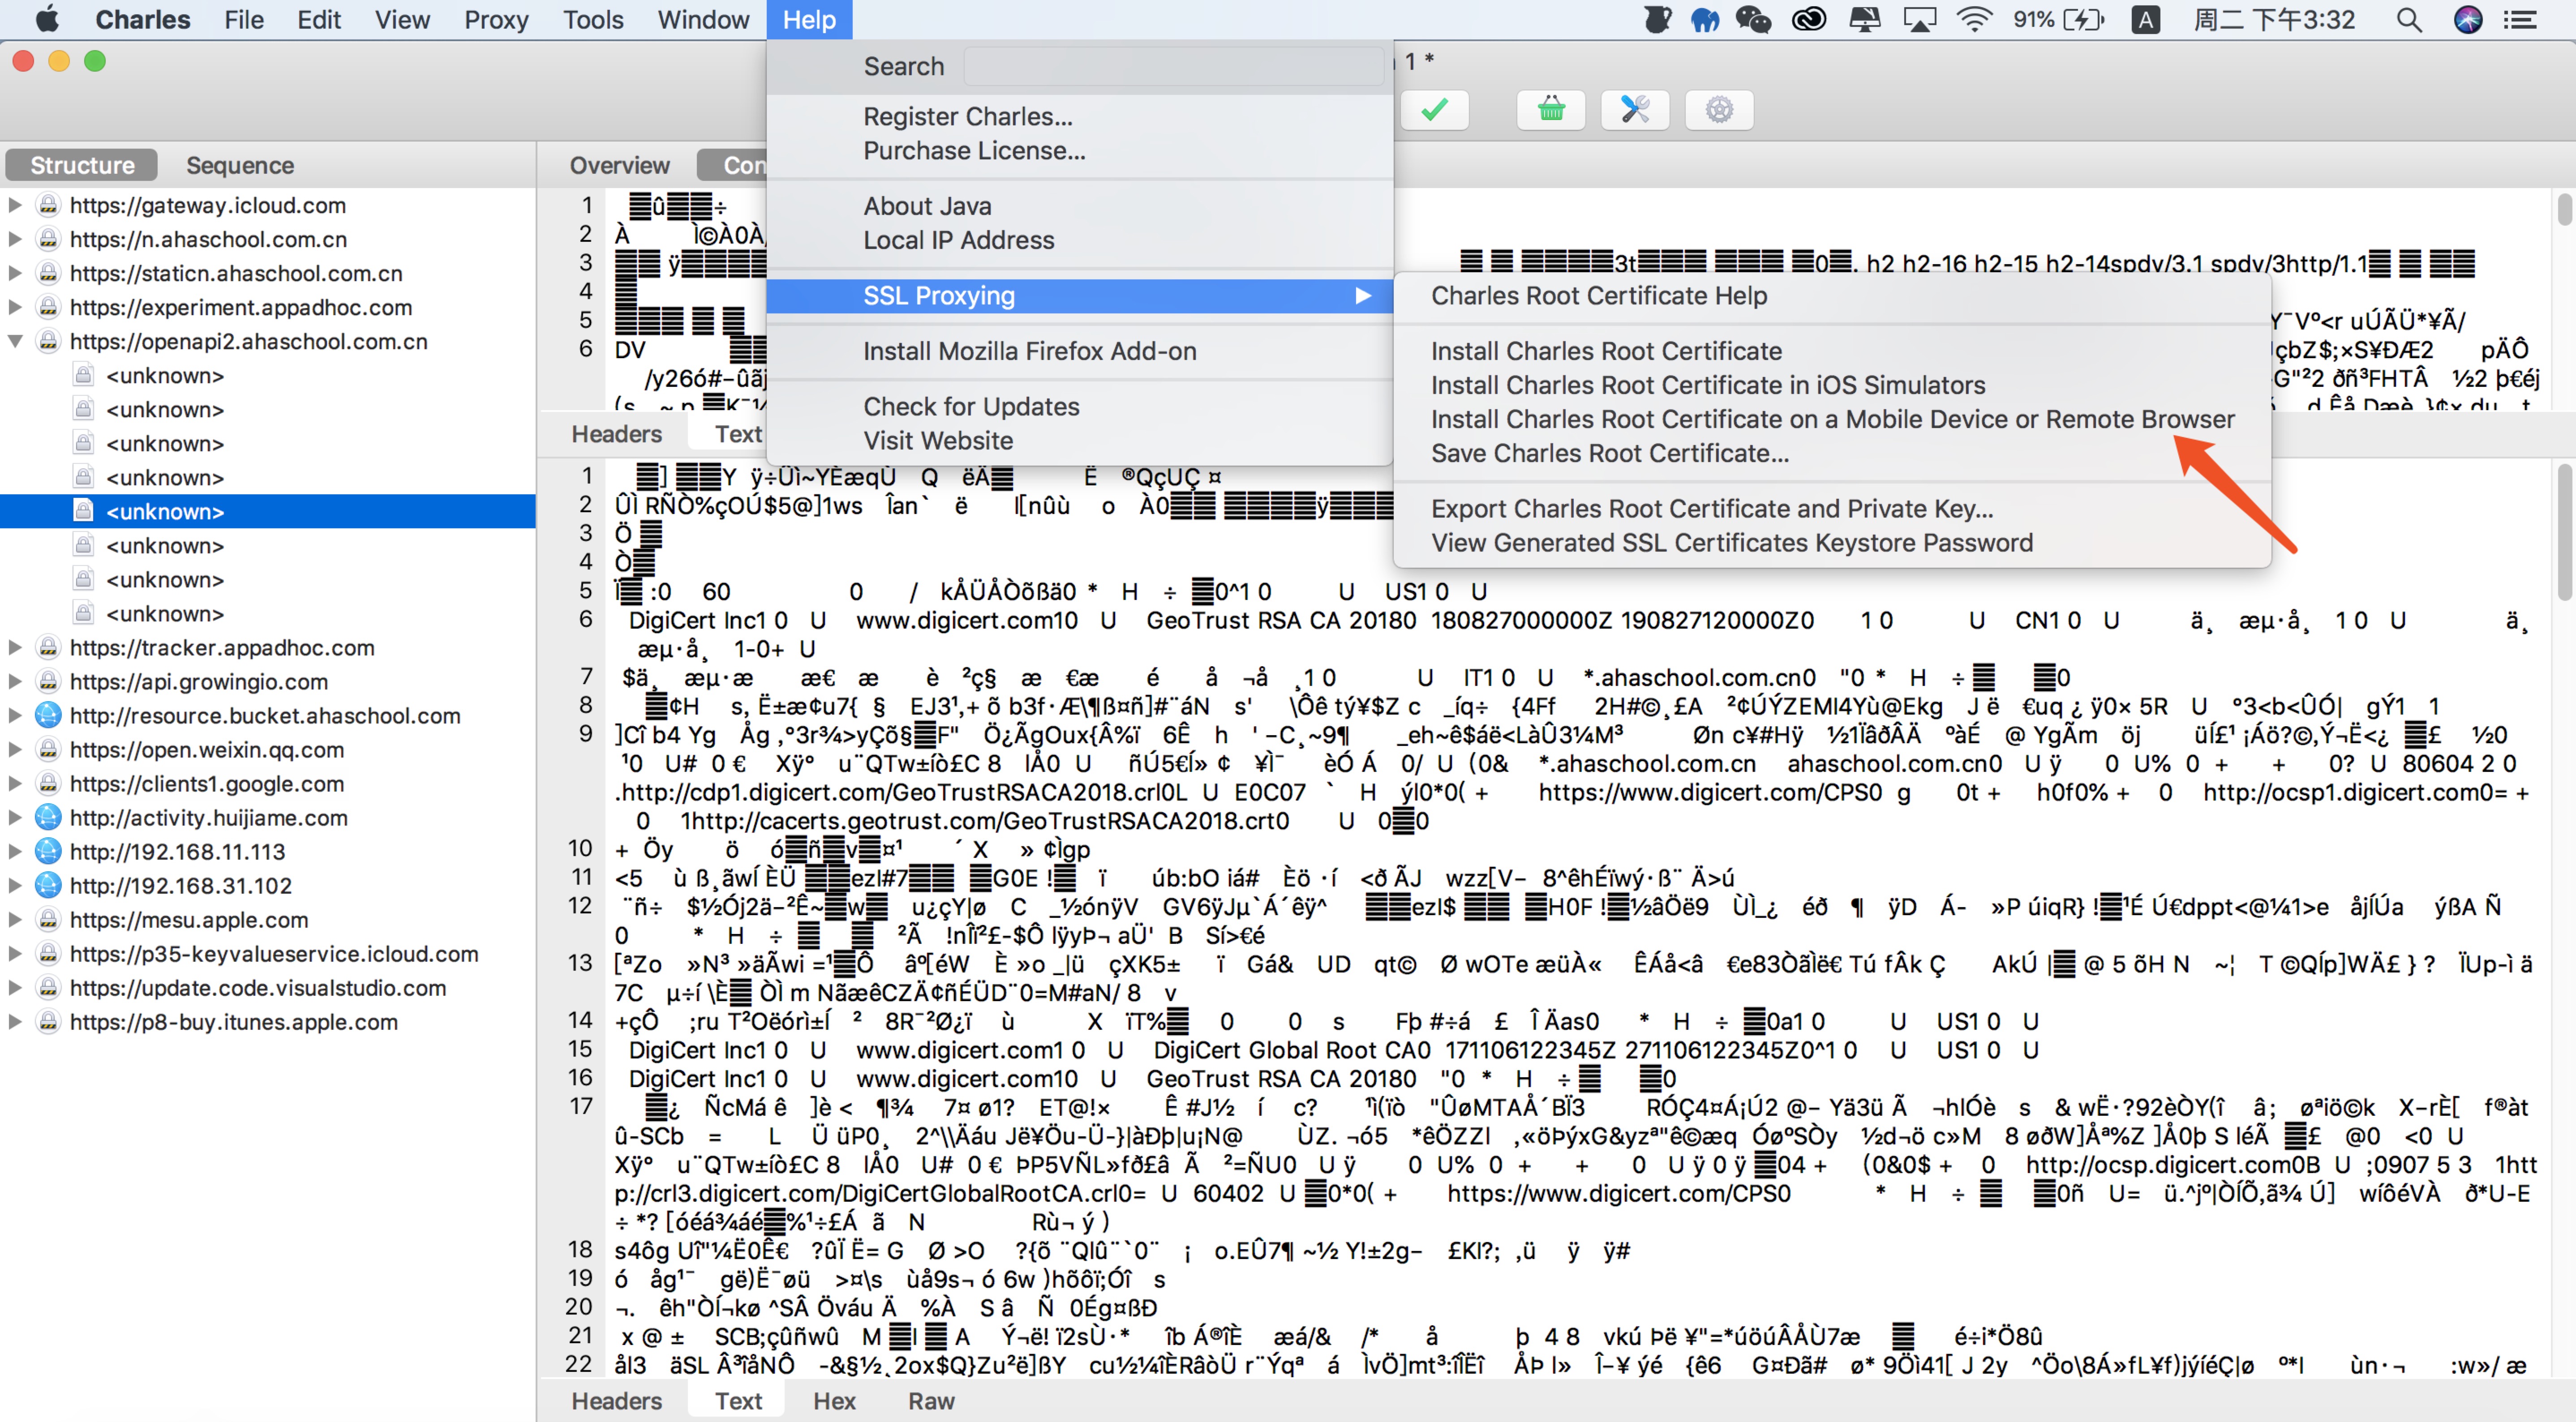Open Spotlight search magnifier in menu bar
The height and width of the screenshot is (1422, 2576).
click(2409, 20)
